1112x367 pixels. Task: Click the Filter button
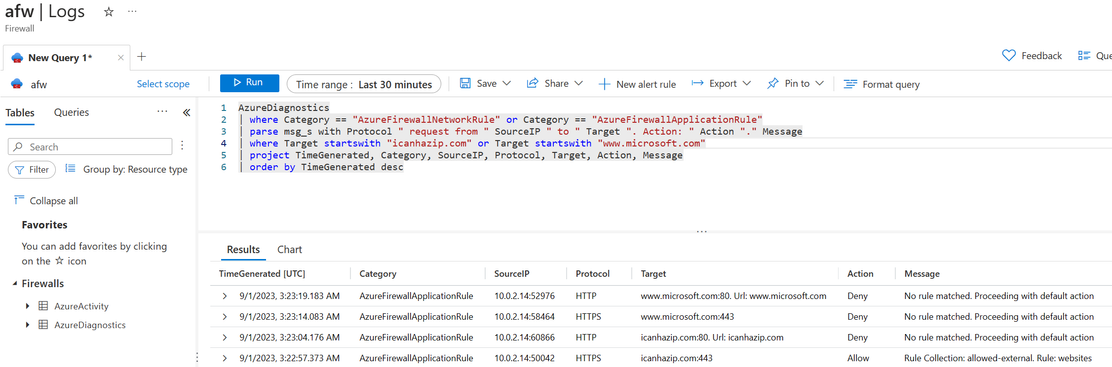coord(33,170)
